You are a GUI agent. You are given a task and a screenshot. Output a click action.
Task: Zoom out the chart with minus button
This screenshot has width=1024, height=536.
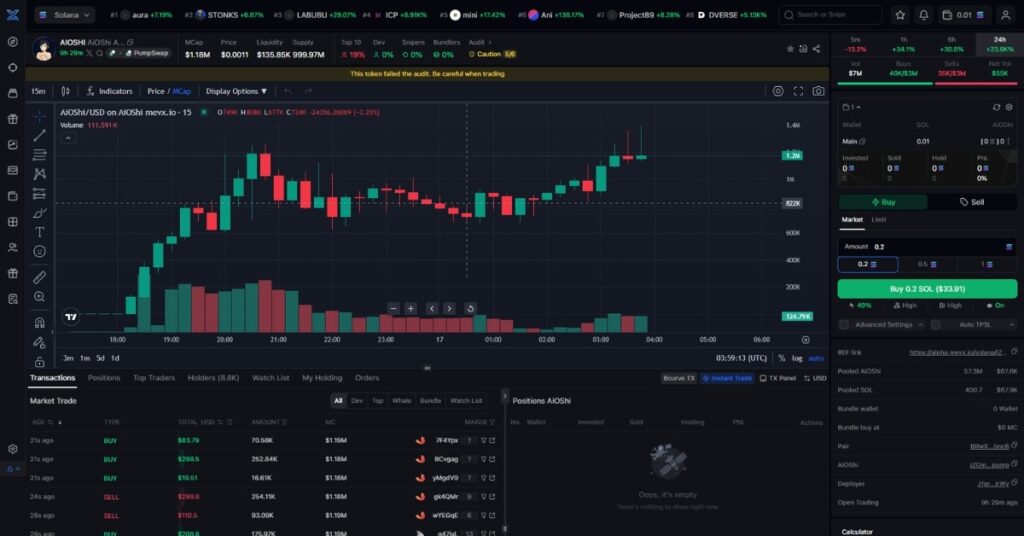pyautogui.click(x=393, y=309)
